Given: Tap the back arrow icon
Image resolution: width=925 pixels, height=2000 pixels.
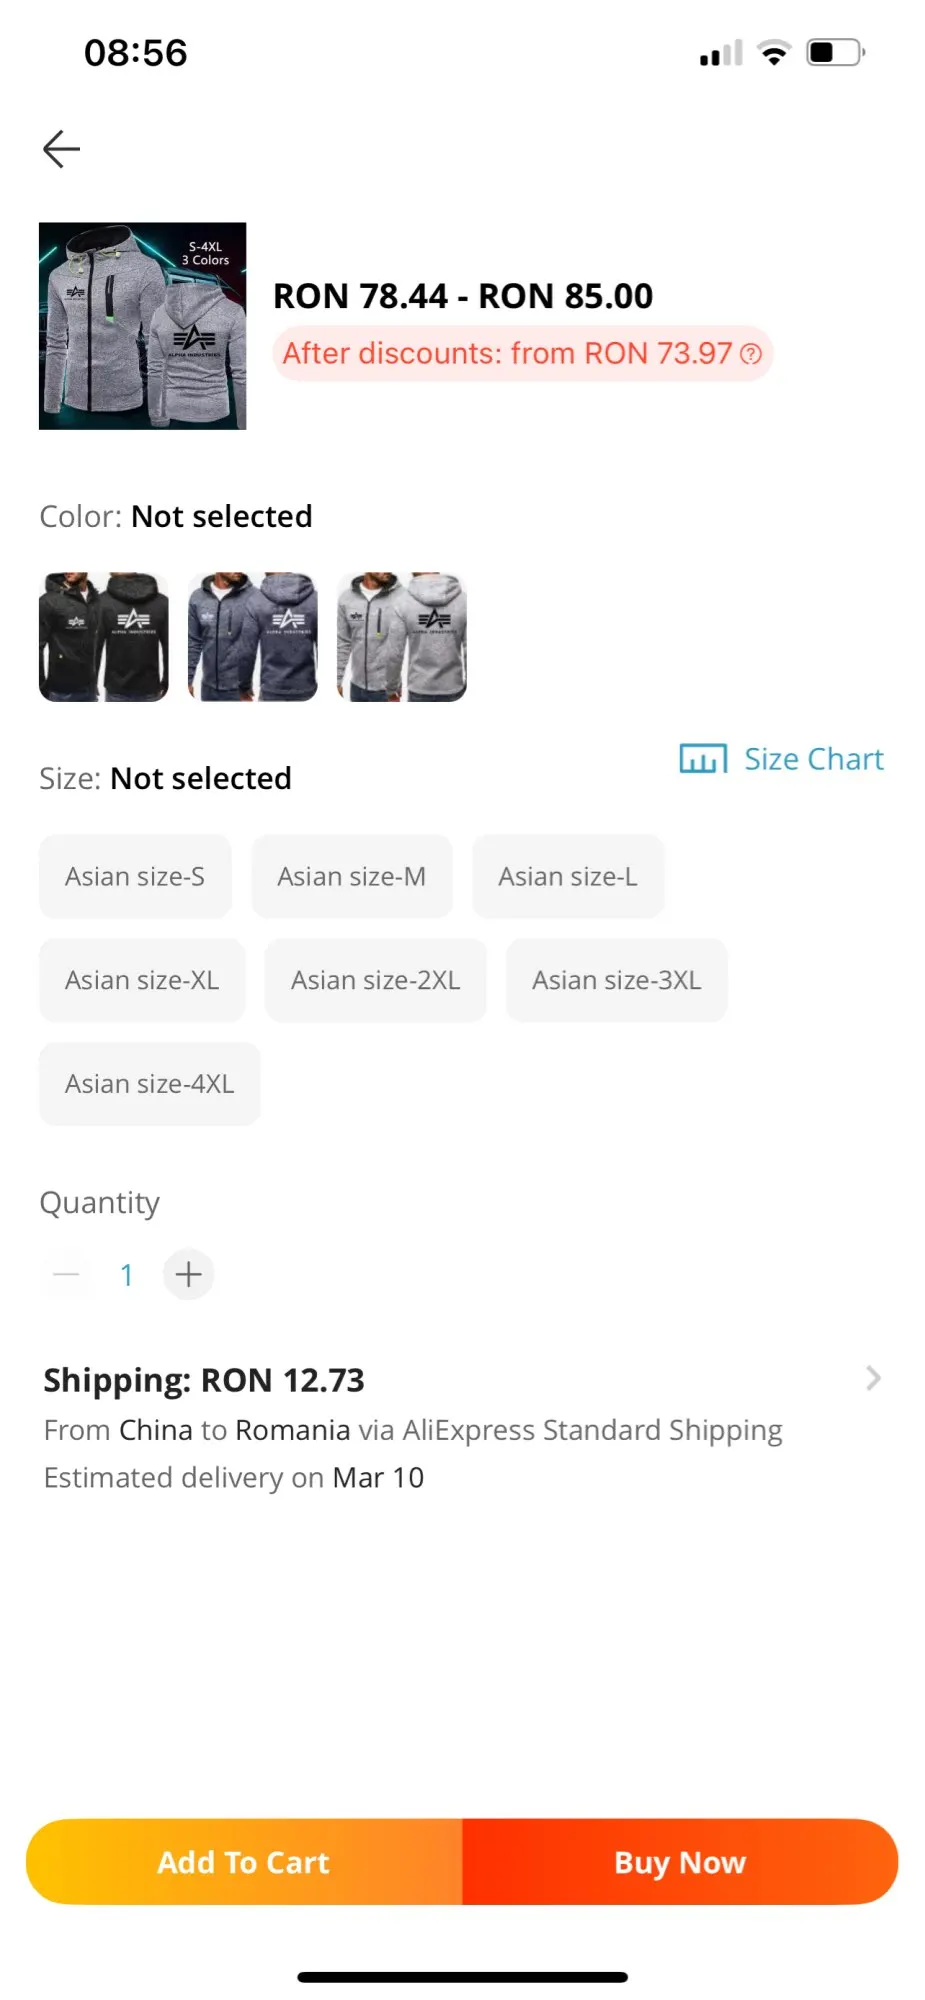Looking at the screenshot, I should (x=61, y=149).
